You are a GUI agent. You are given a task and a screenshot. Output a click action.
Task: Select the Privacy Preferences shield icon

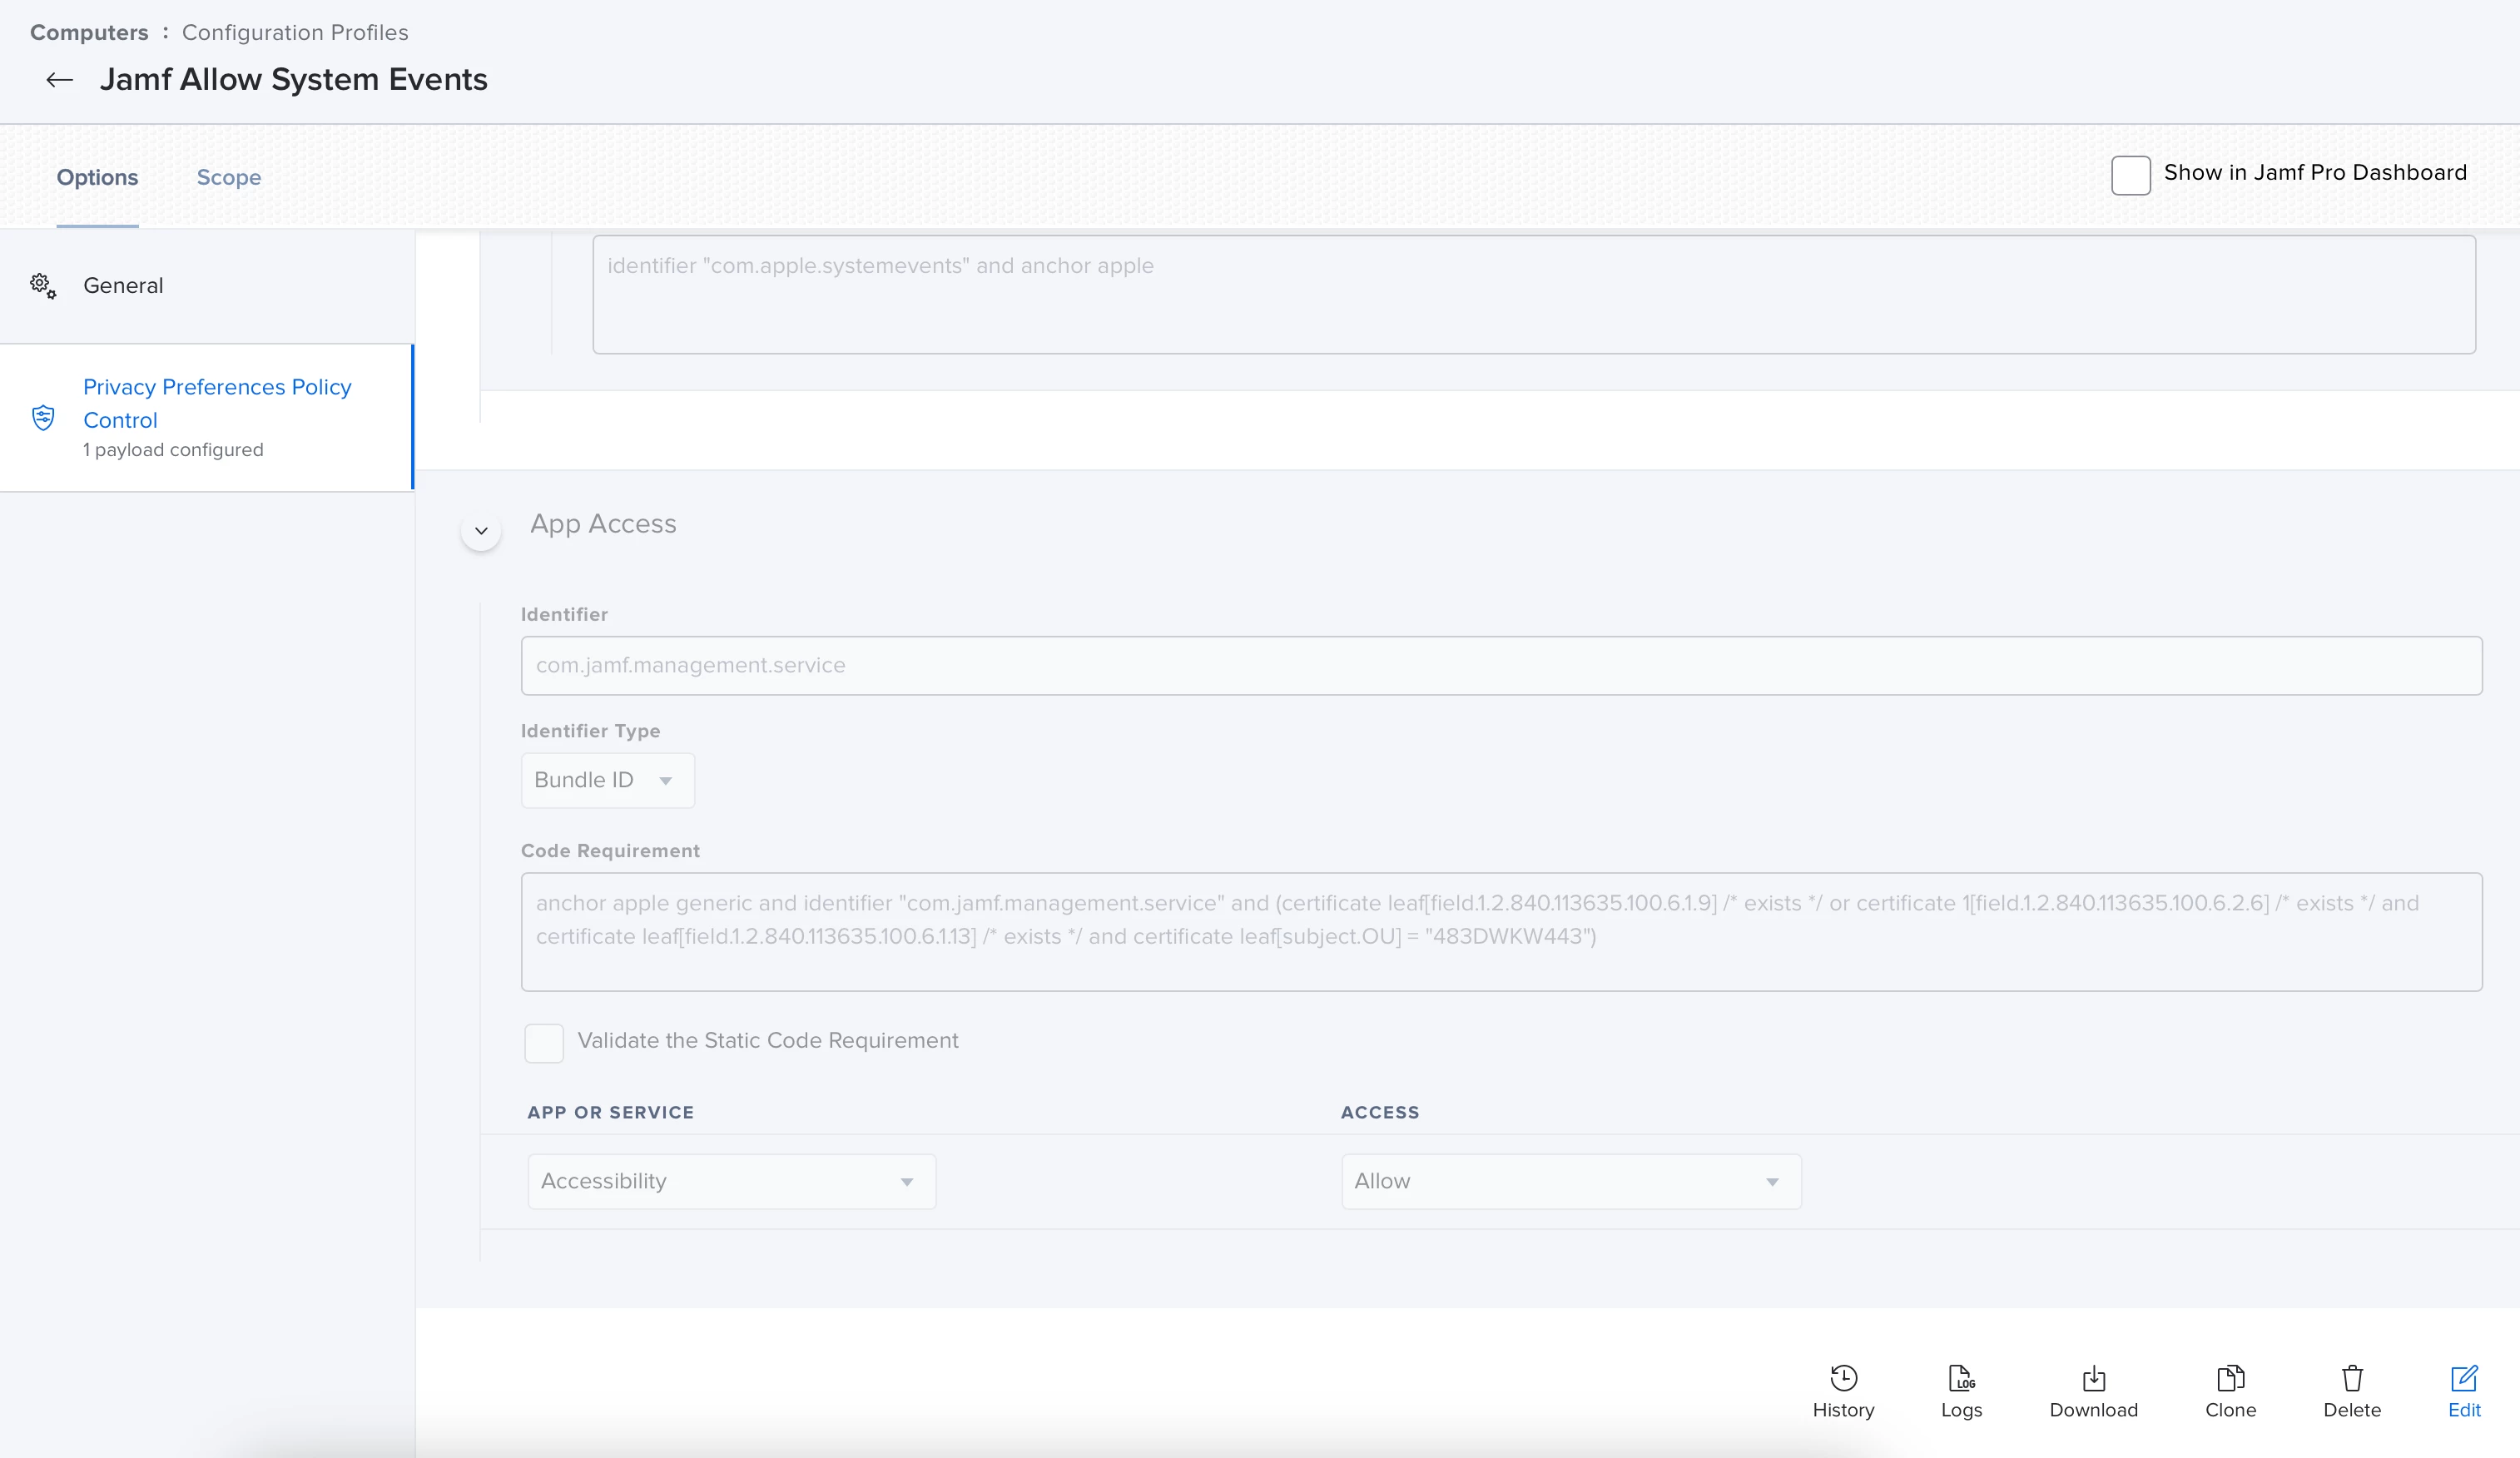pyautogui.click(x=43, y=417)
